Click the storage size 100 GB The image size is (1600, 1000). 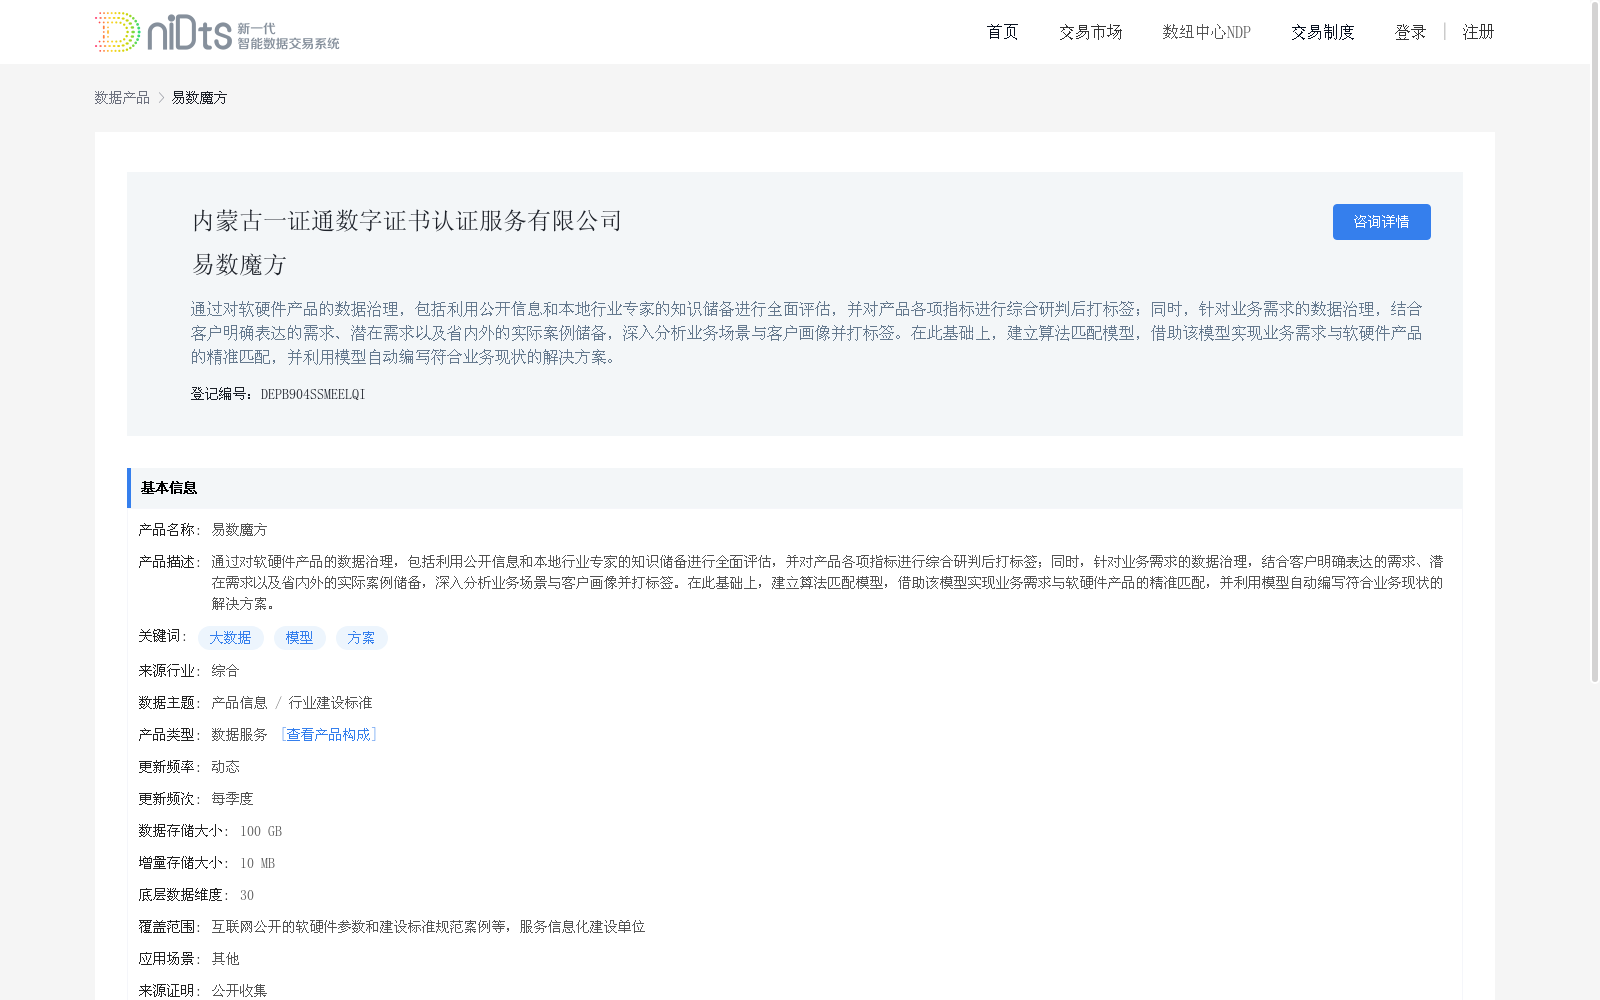[x=261, y=831]
